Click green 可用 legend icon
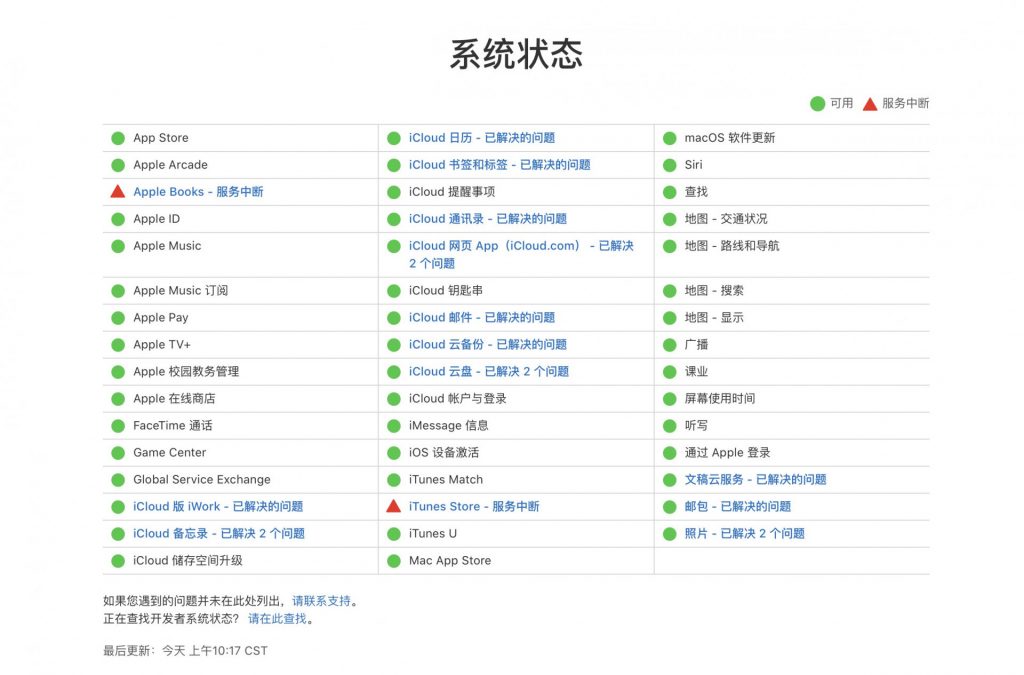Viewport: 1024px width, 675px height. (817, 103)
